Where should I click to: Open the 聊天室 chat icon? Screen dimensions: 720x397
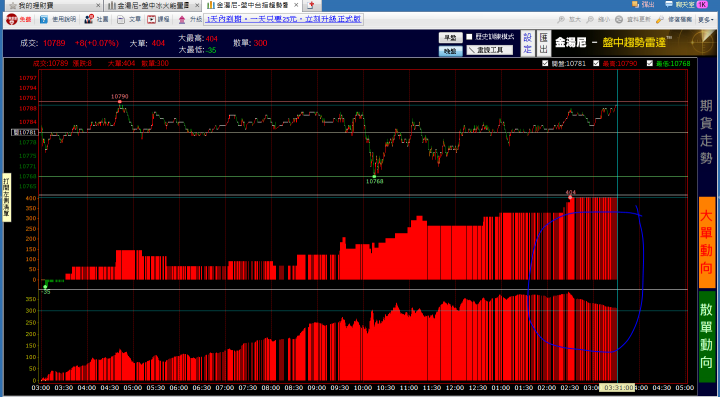(669, 5)
